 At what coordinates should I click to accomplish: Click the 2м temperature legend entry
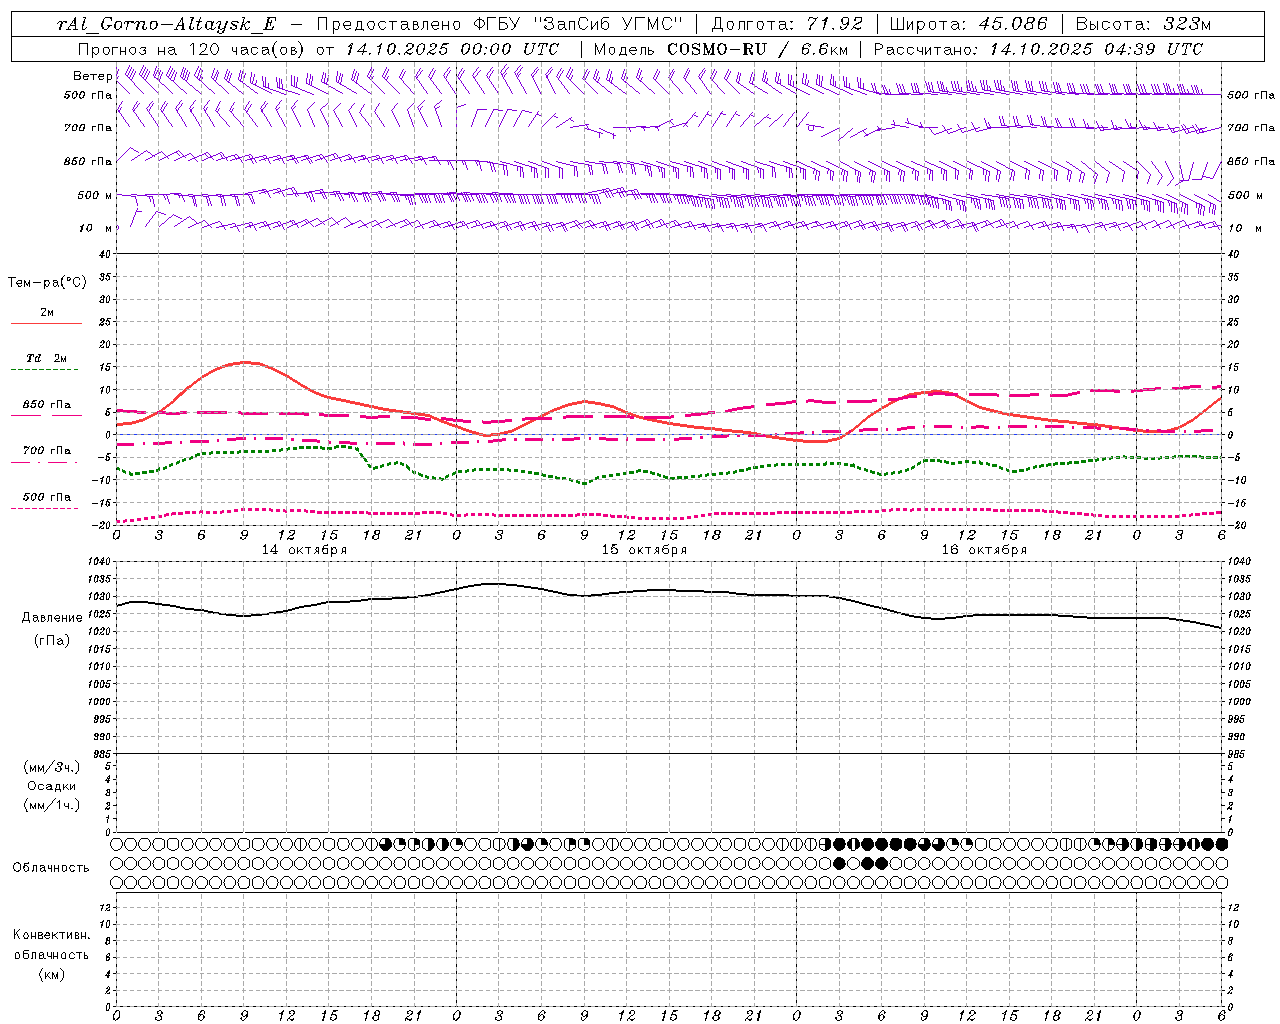pos(47,313)
